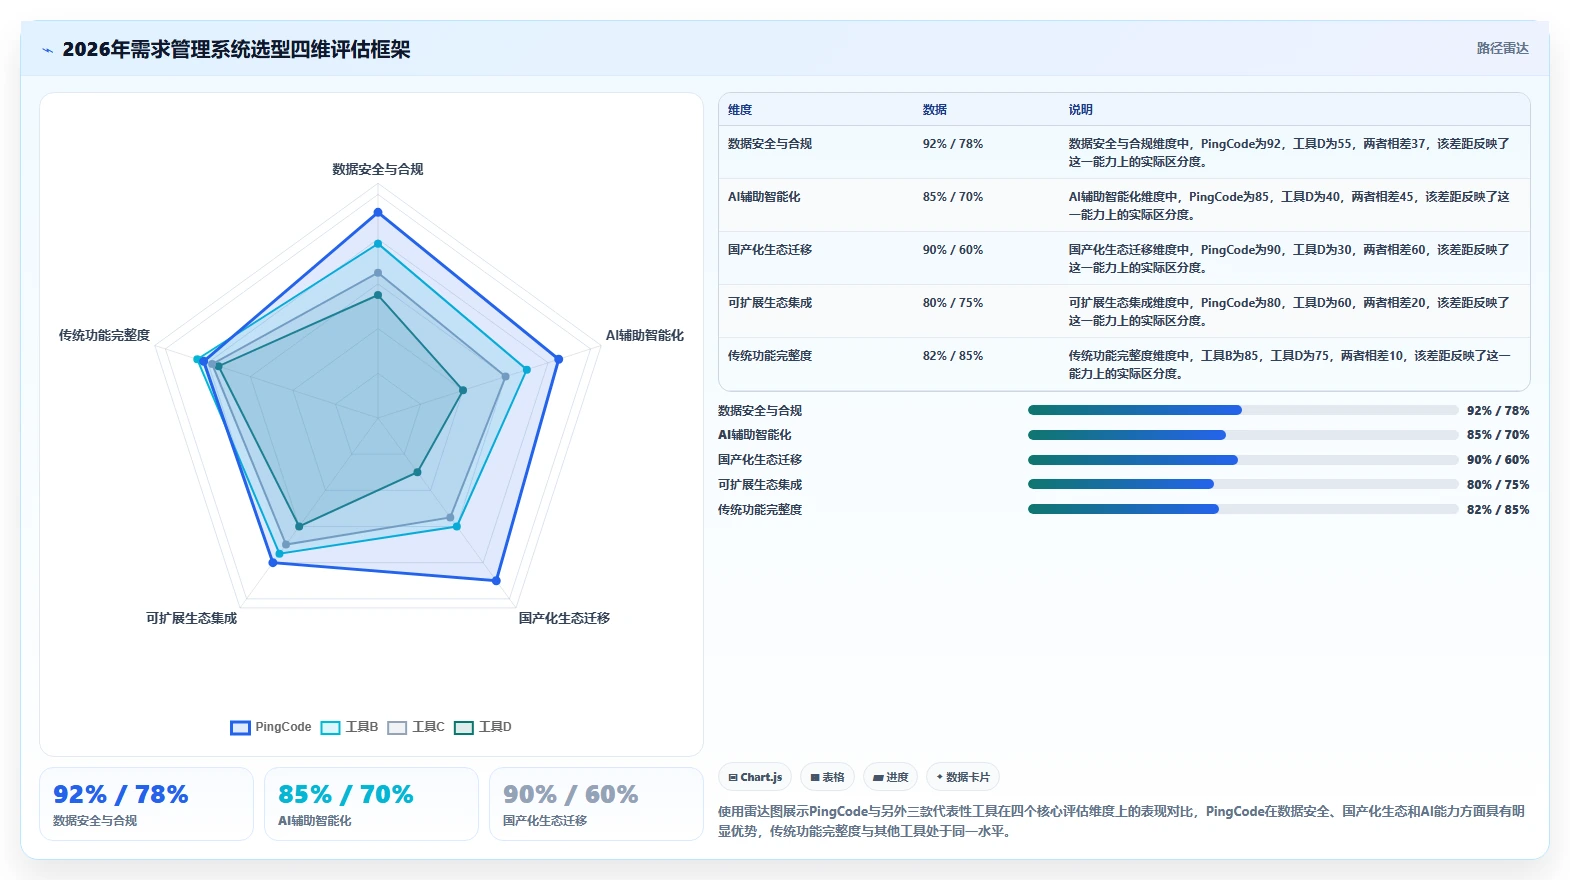The image size is (1570, 880).
Task: Click radar axis label 国产化生态迁移
Action: (x=564, y=618)
